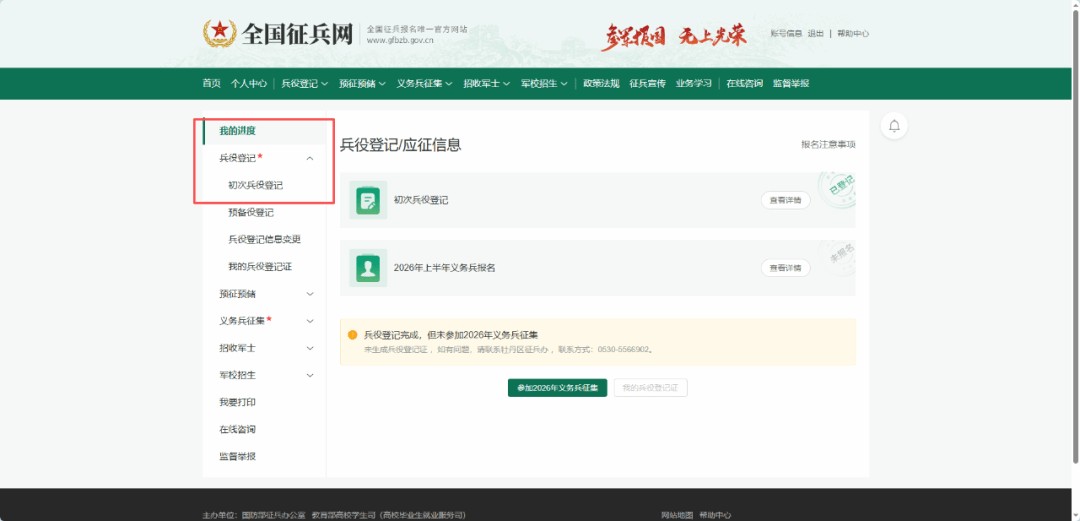The width and height of the screenshot is (1080, 521).
Task: Expand 预征预储 in the sidebar
Action: tap(310, 294)
